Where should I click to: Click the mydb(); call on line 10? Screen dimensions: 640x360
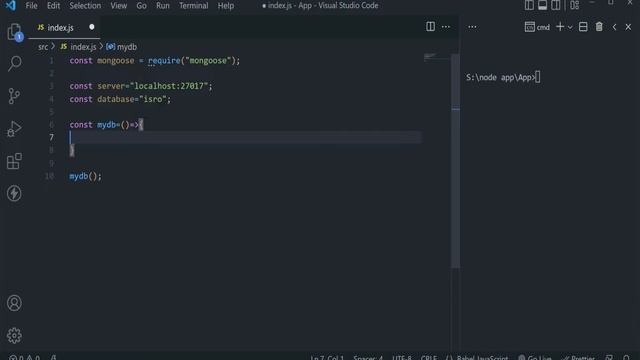[x=85, y=176]
